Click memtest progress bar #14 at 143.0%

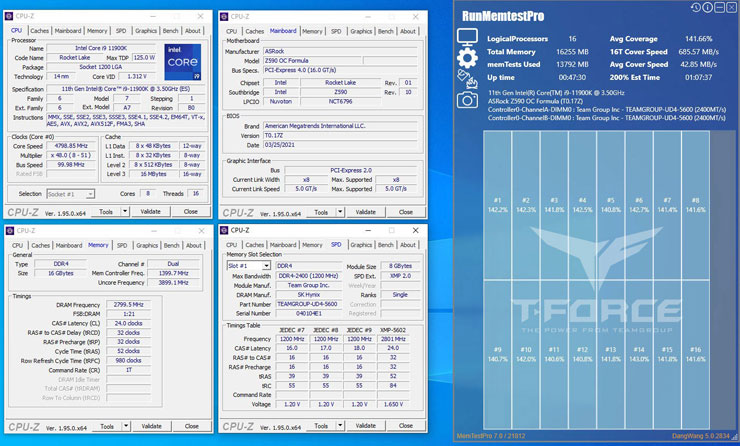(x=639, y=354)
